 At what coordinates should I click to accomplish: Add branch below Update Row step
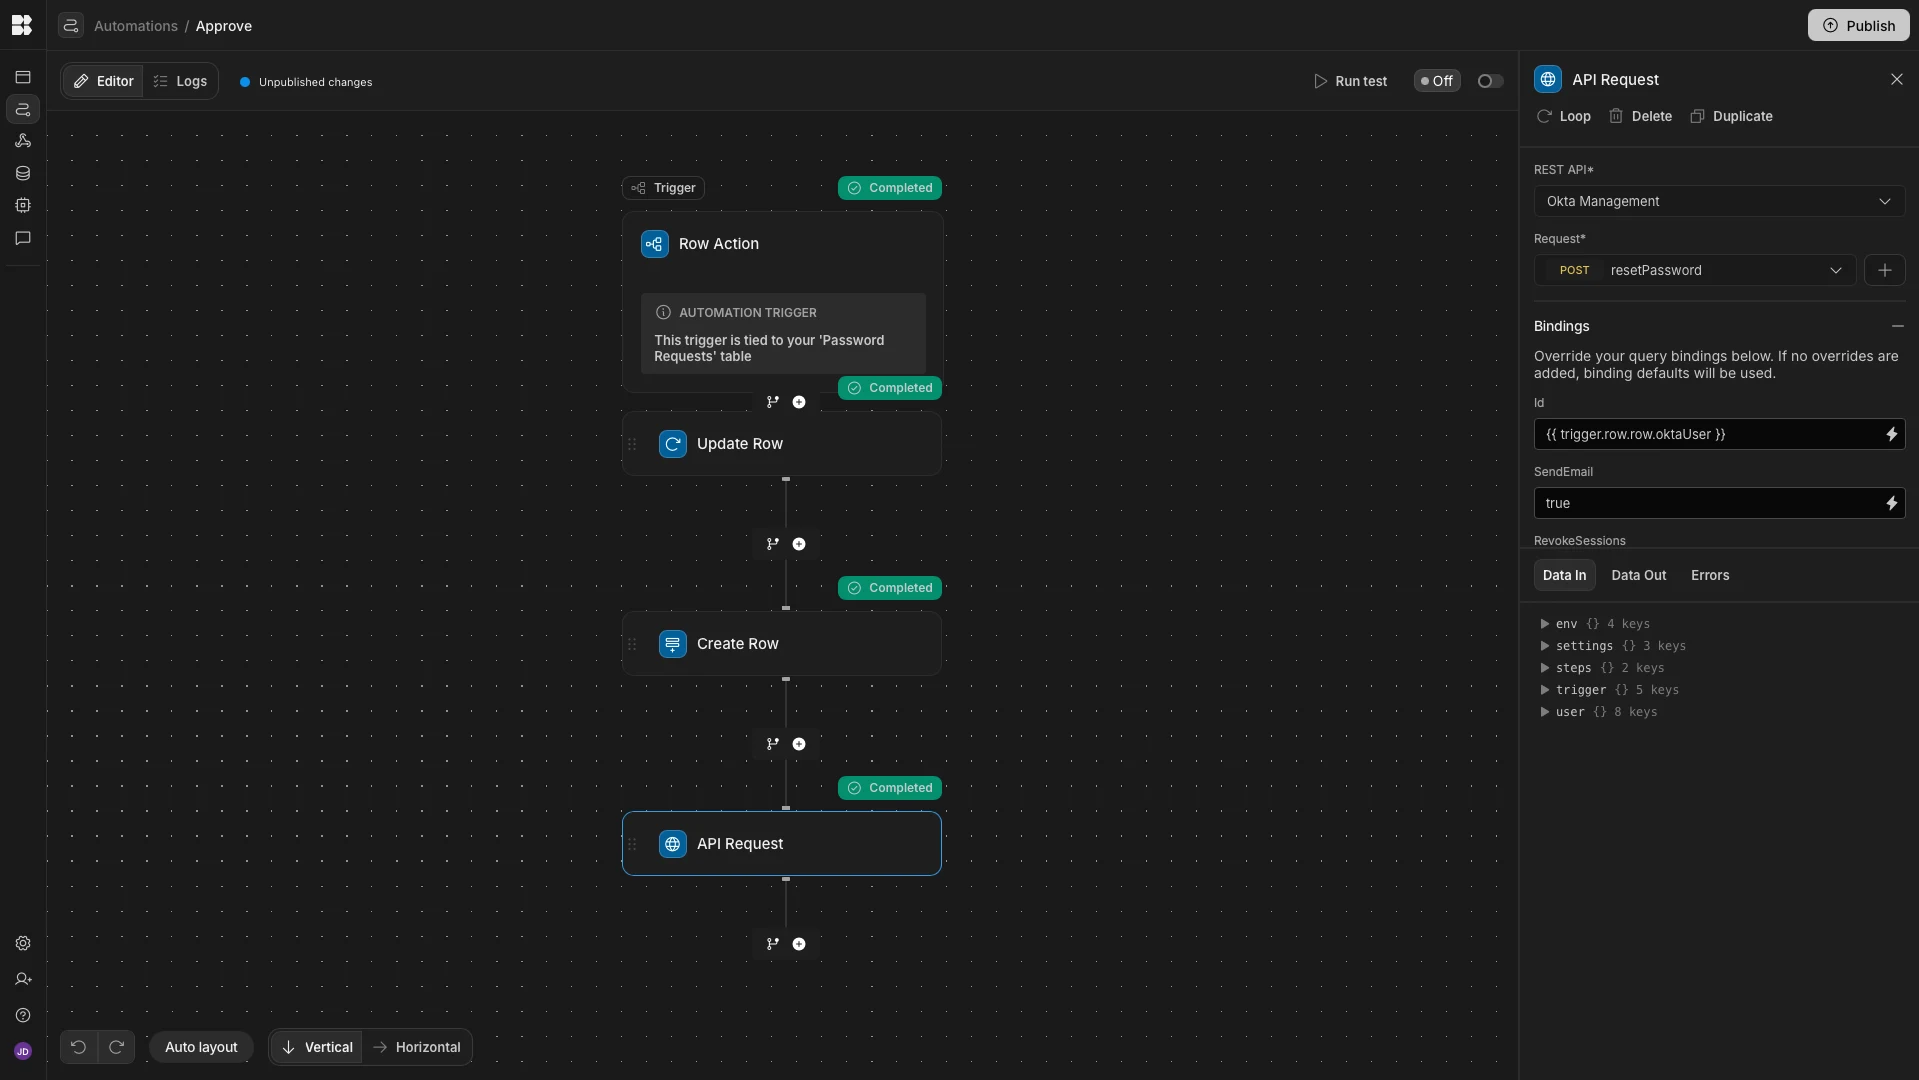point(772,544)
